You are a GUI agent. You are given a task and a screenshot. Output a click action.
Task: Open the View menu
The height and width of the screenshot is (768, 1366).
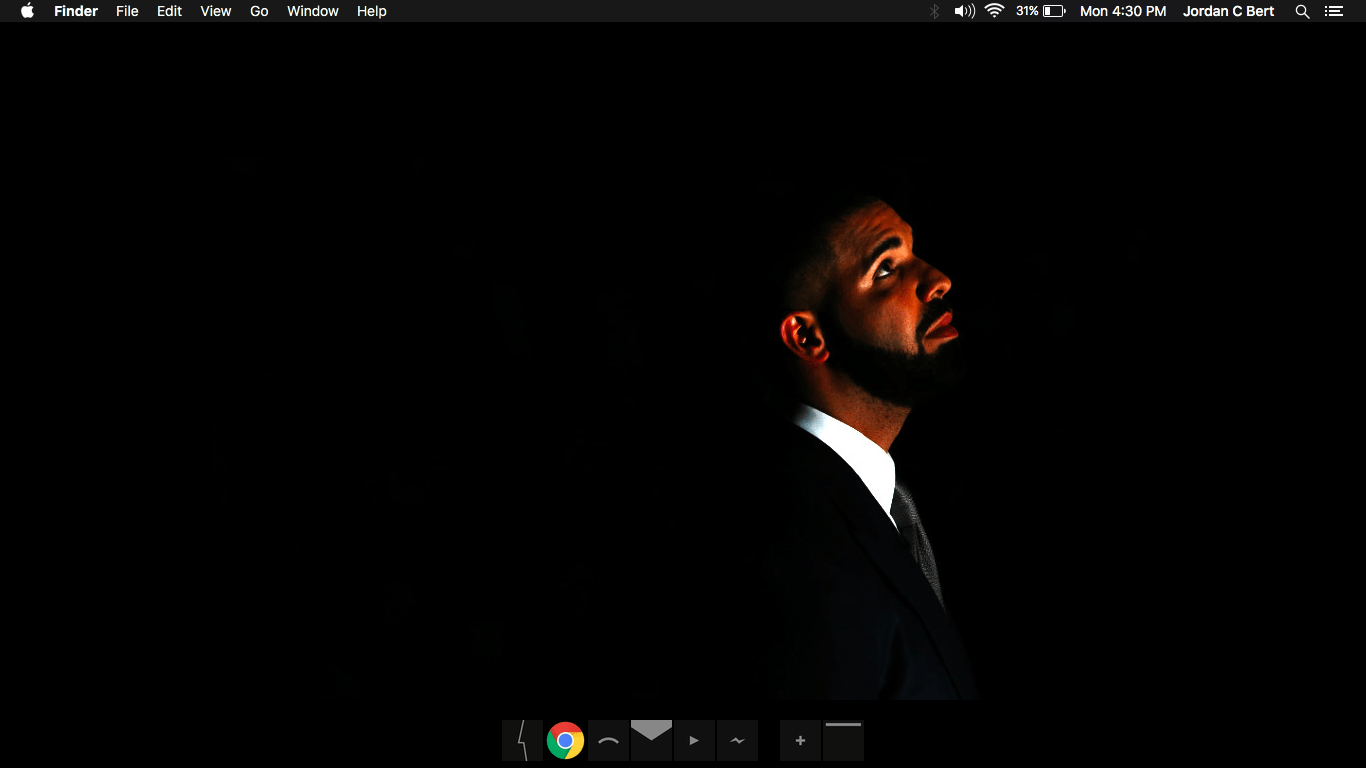pos(215,11)
